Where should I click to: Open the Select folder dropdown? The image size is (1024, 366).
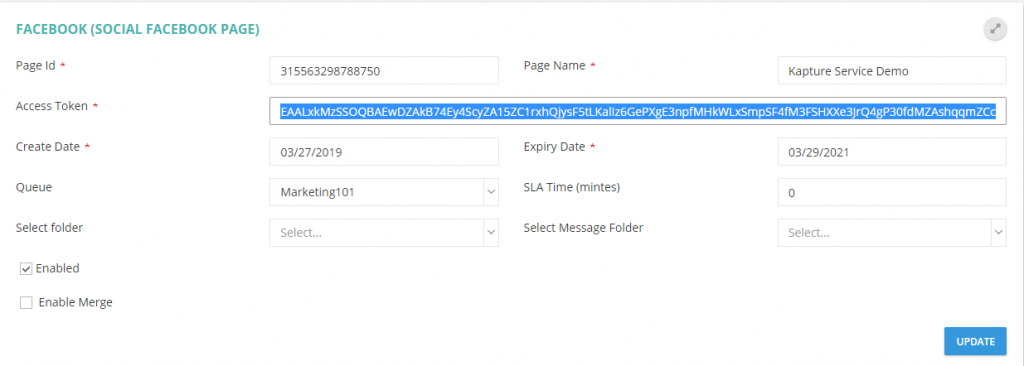pos(384,233)
